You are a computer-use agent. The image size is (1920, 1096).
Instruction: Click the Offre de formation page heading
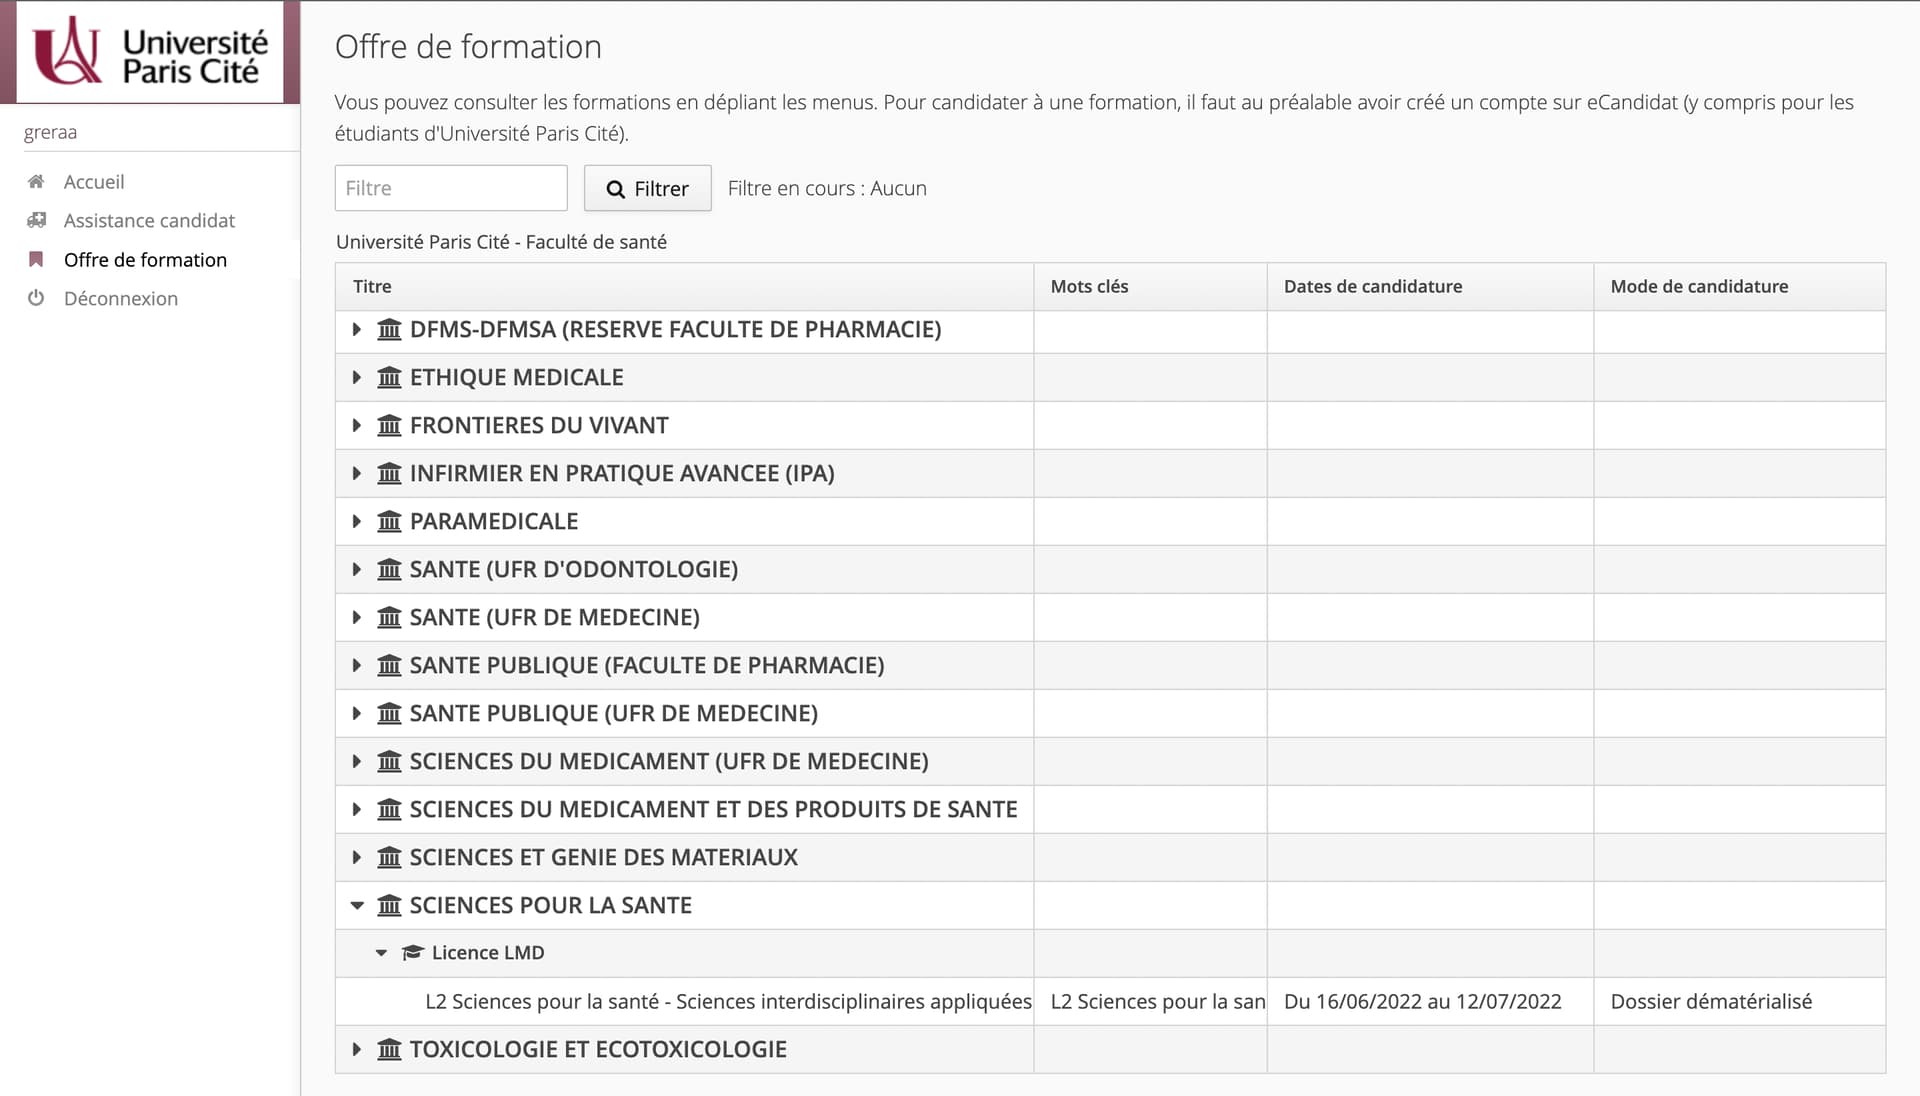click(468, 47)
